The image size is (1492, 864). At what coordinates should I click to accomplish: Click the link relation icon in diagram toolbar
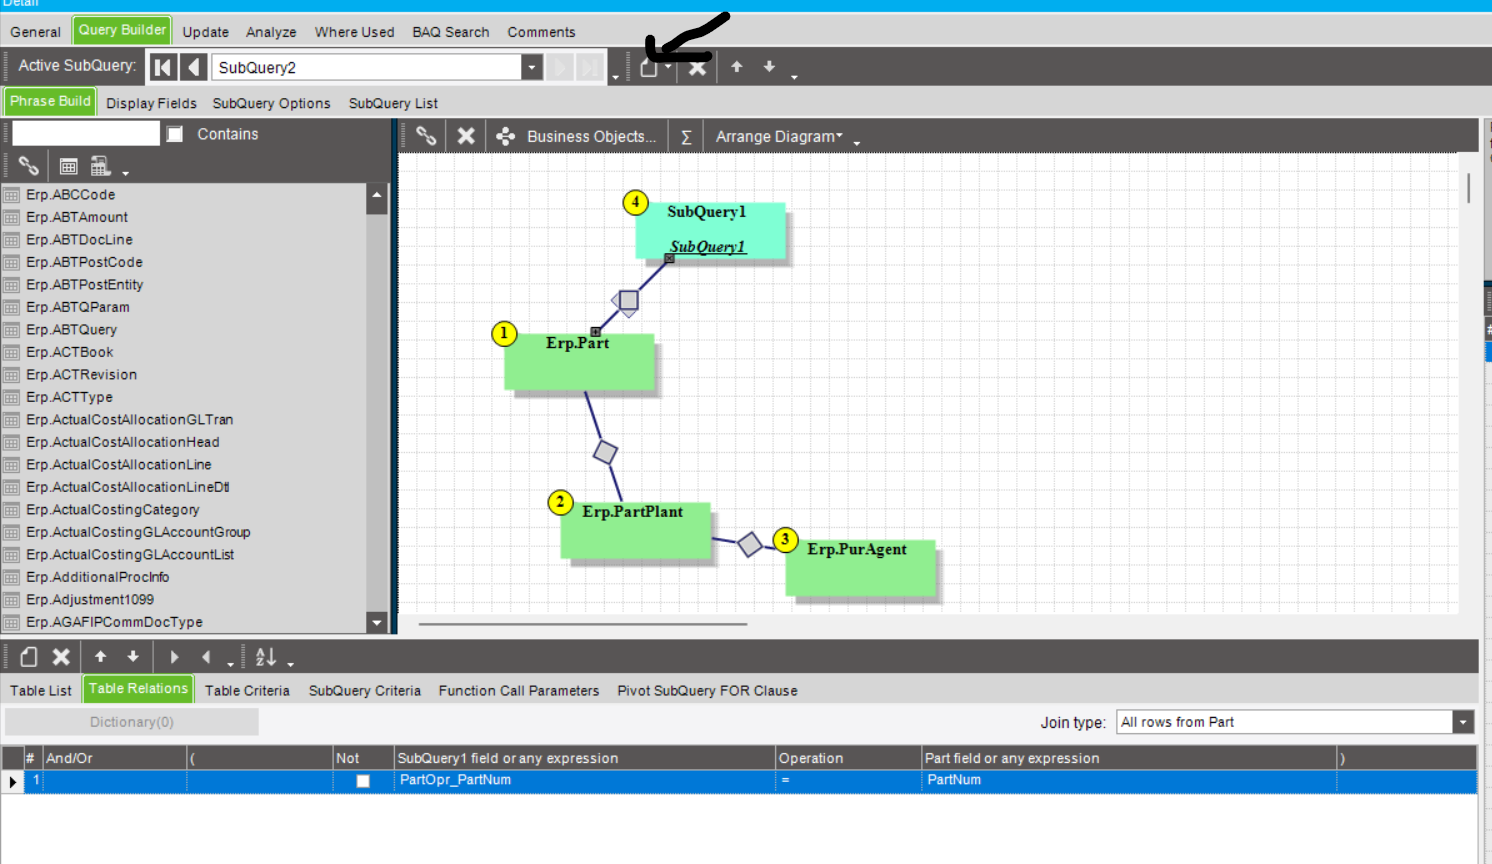pyautogui.click(x=426, y=136)
